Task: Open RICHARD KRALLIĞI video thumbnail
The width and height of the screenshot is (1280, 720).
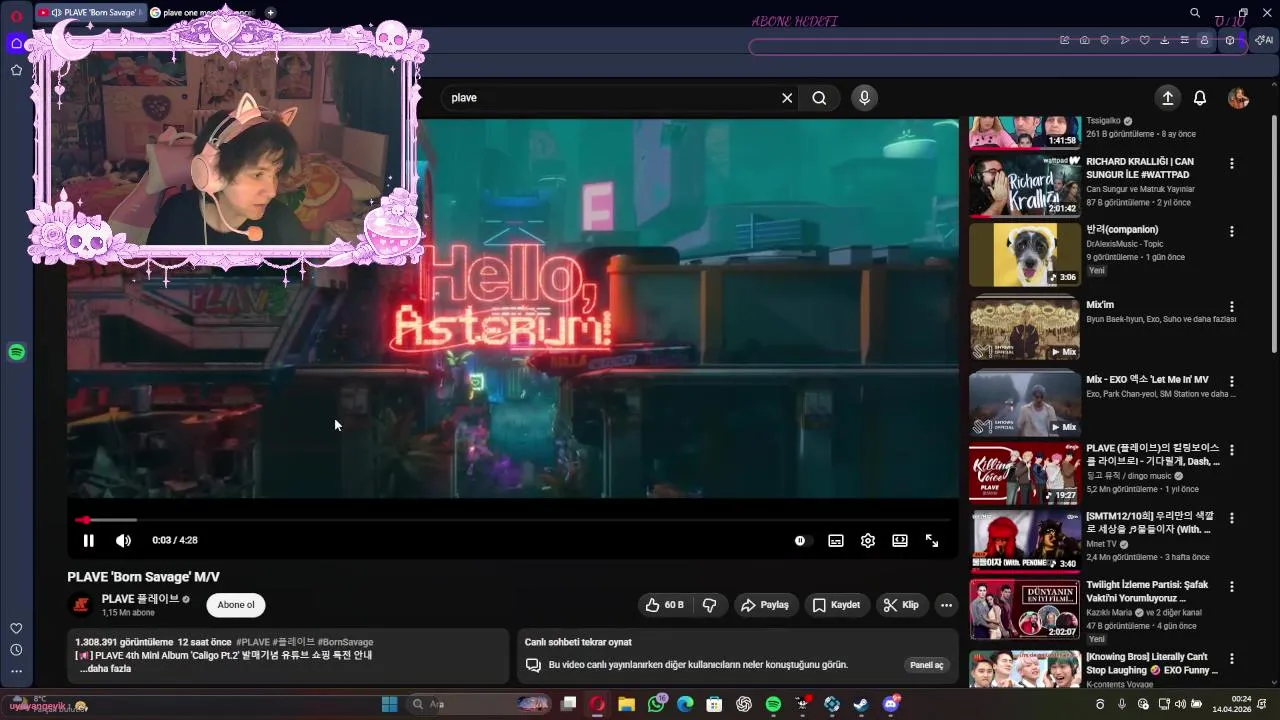Action: 1024,185
